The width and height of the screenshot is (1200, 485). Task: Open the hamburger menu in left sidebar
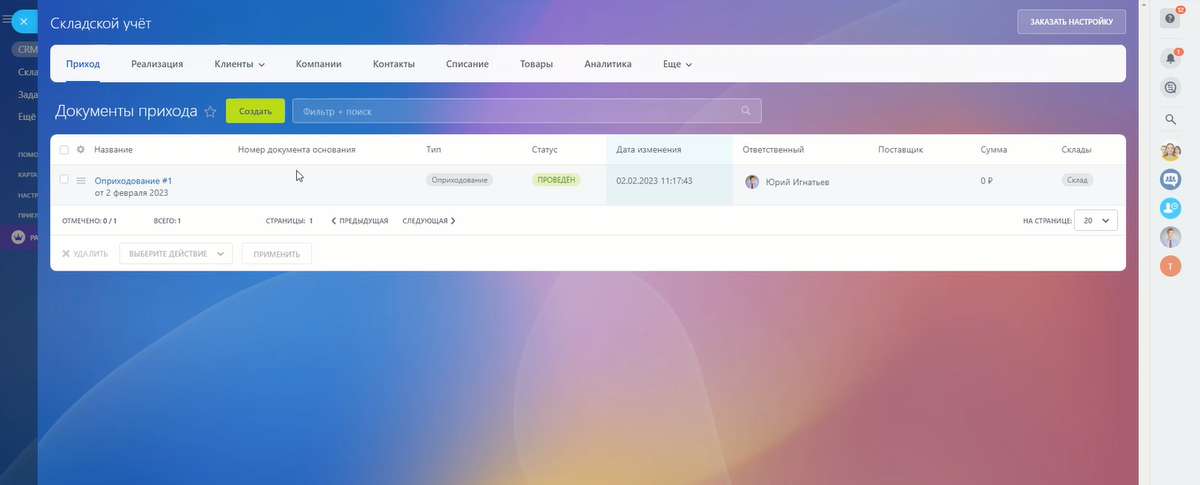pyautogui.click(x=6, y=19)
